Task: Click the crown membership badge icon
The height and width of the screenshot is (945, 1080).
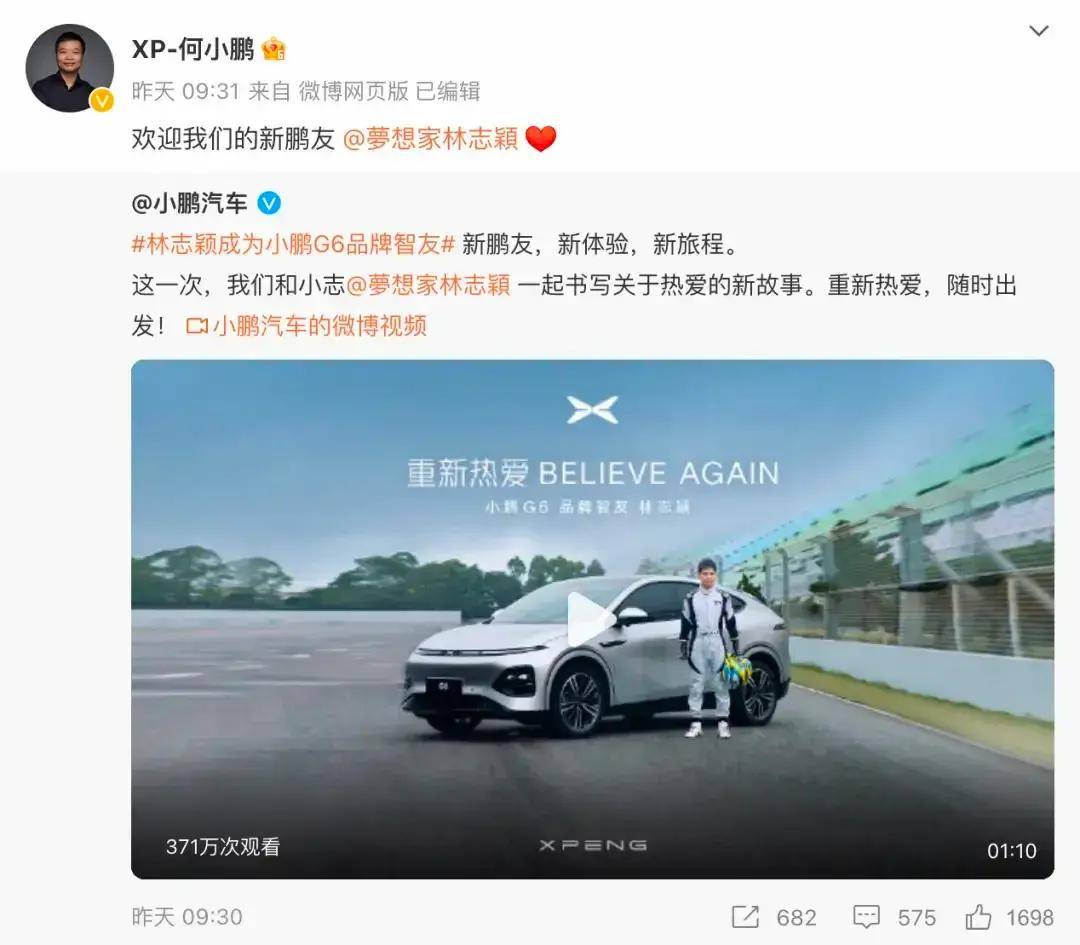Action: (x=273, y=49)
